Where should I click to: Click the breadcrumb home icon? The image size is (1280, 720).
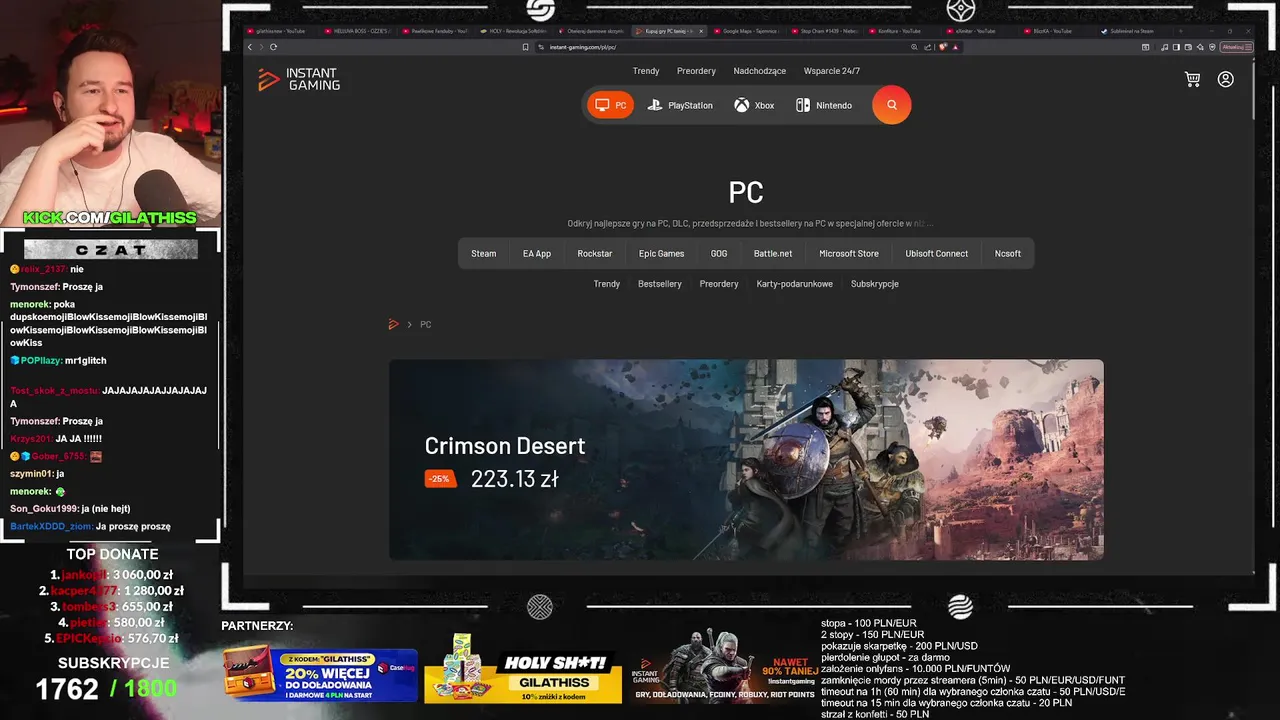coord(394,324)
